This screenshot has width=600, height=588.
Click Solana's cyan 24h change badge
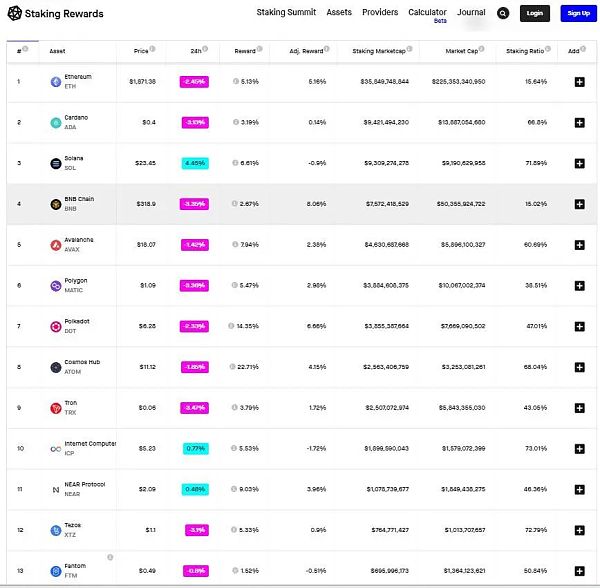tap(195, 163)
